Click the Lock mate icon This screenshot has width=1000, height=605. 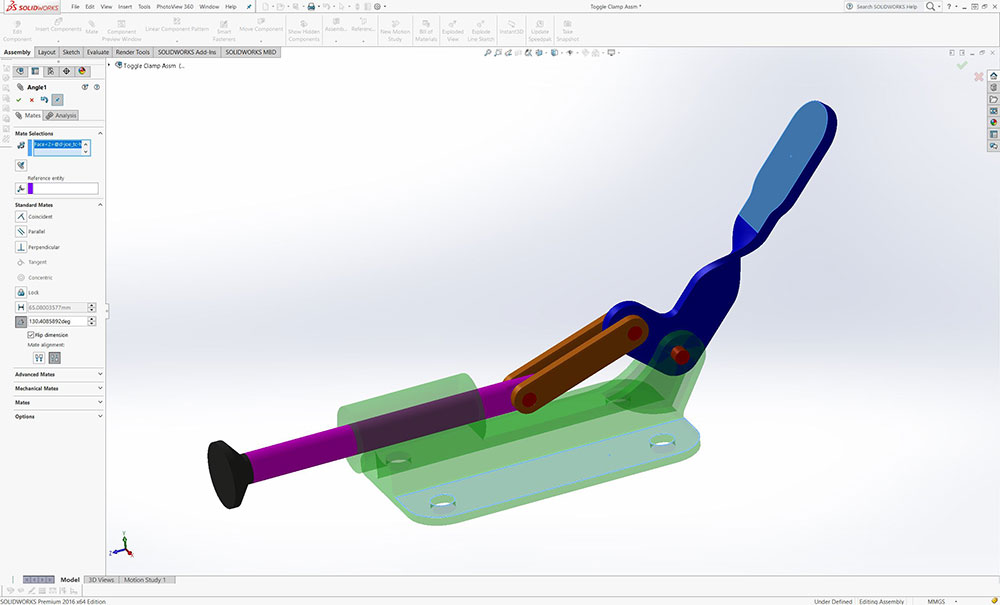(x=21, y=292)
